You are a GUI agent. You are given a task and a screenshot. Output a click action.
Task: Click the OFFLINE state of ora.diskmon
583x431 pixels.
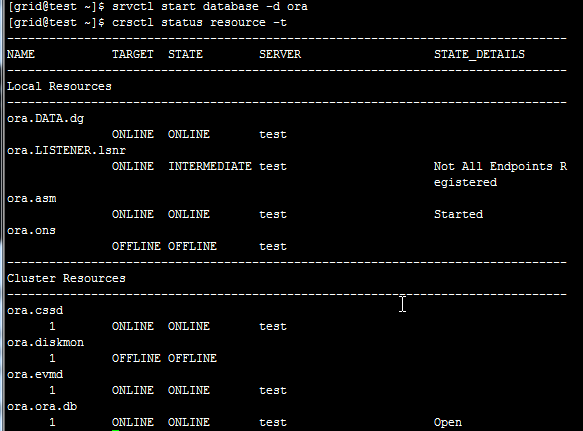click(192, 358)
